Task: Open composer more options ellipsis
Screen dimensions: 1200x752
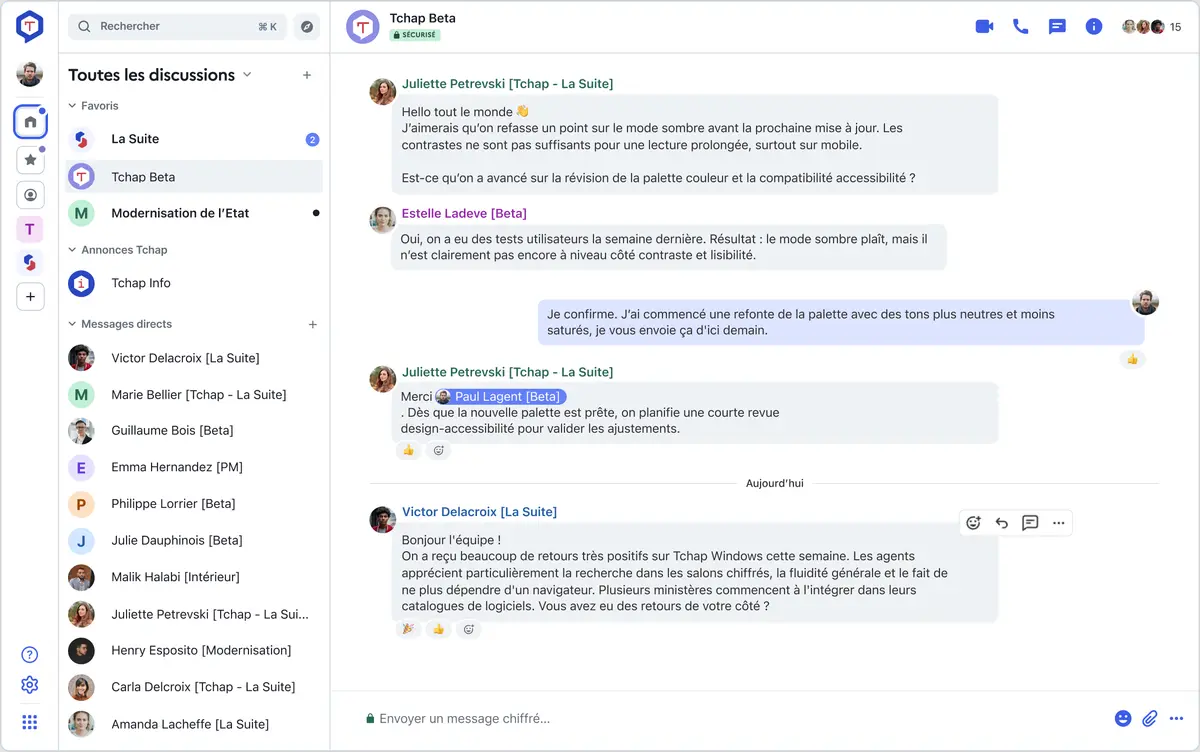Action: click(x=1176, y=718)
